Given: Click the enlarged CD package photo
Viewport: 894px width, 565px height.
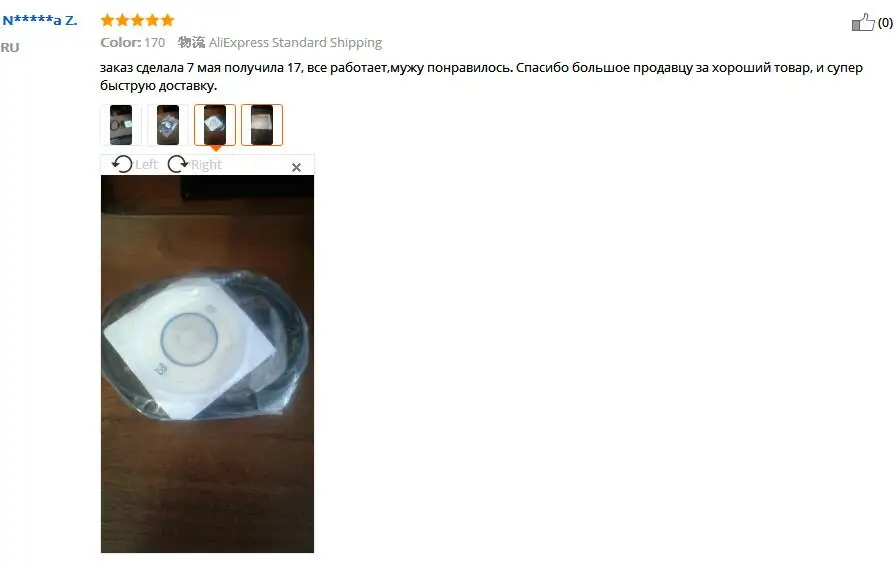Looking at the screenshot, I should [x=208, y=364].
